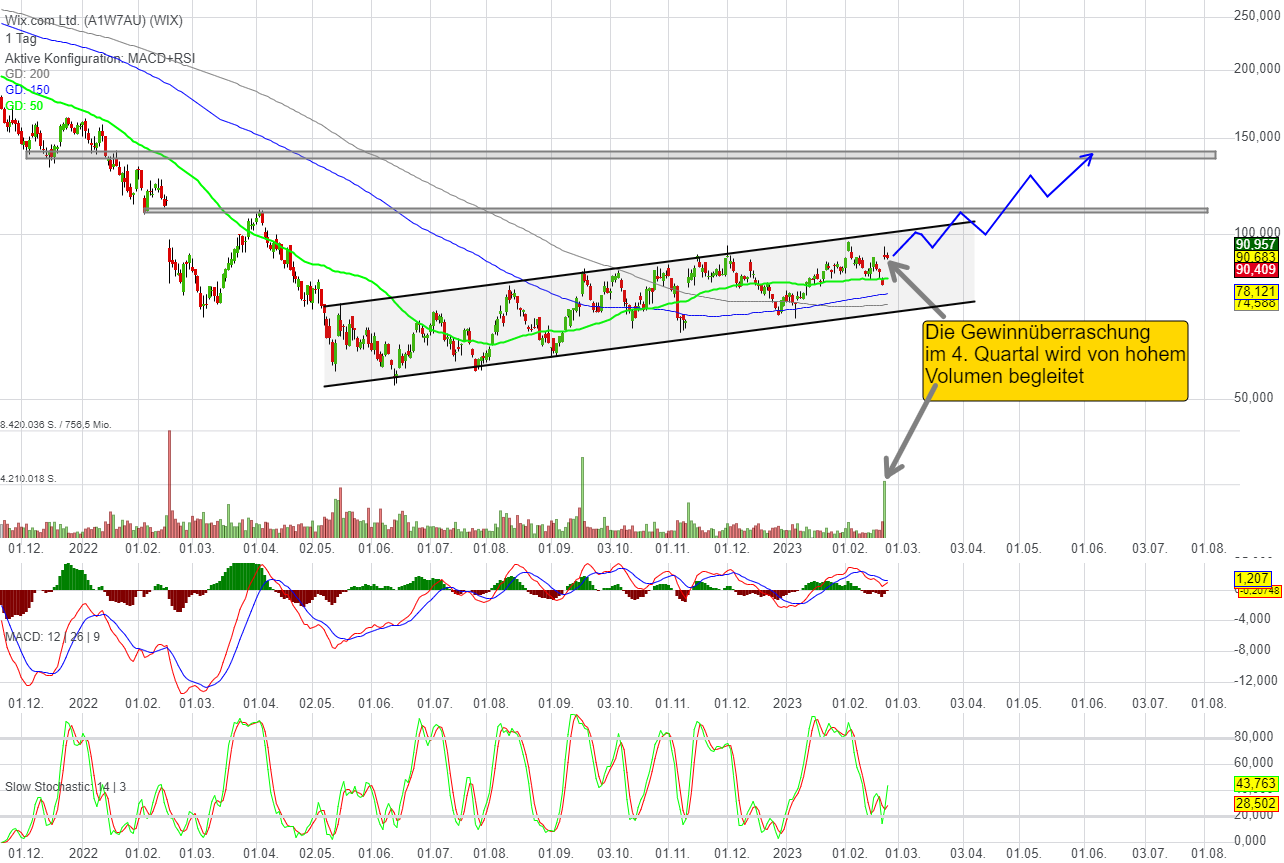
Task: Click the green-bordered '43,763' stochastic value tag
Action: (x=1255, y=784)
